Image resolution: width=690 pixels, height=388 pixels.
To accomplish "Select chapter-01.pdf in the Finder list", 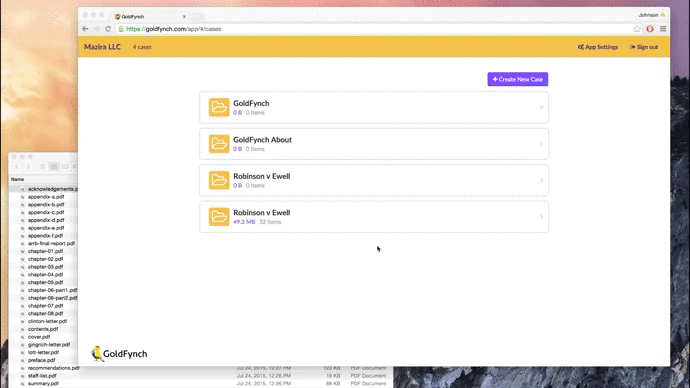I will point(45,251).
